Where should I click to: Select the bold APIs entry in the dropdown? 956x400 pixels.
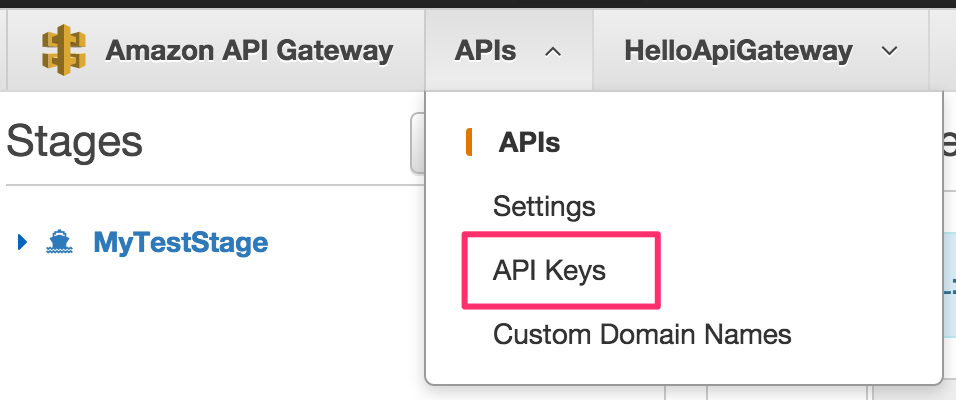pos(529,143)
